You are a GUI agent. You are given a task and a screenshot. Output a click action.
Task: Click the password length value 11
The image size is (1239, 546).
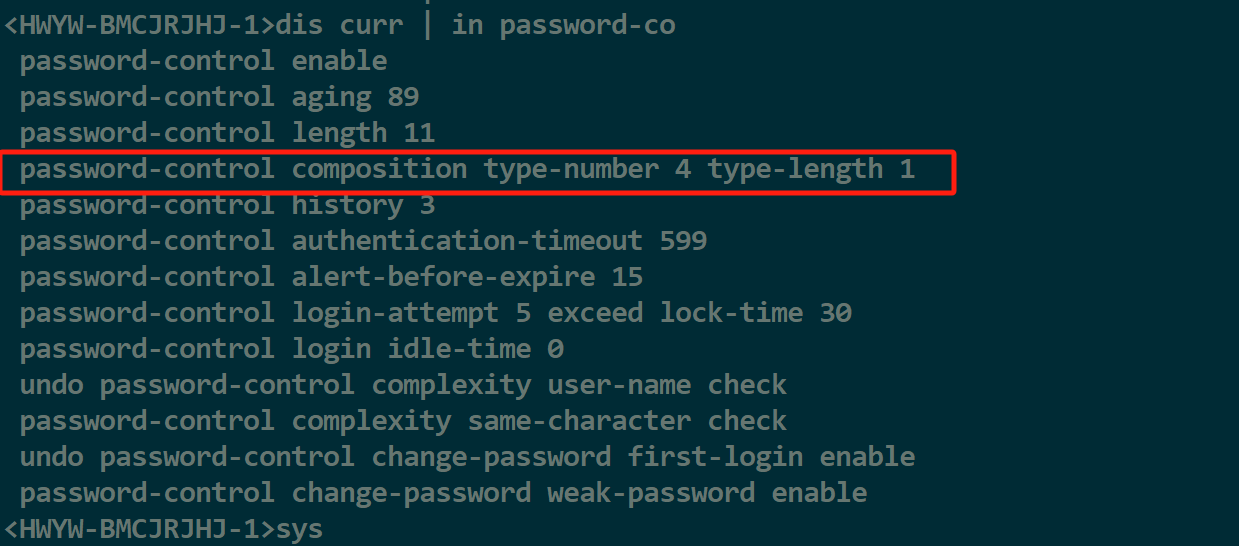tap(419, 133)
